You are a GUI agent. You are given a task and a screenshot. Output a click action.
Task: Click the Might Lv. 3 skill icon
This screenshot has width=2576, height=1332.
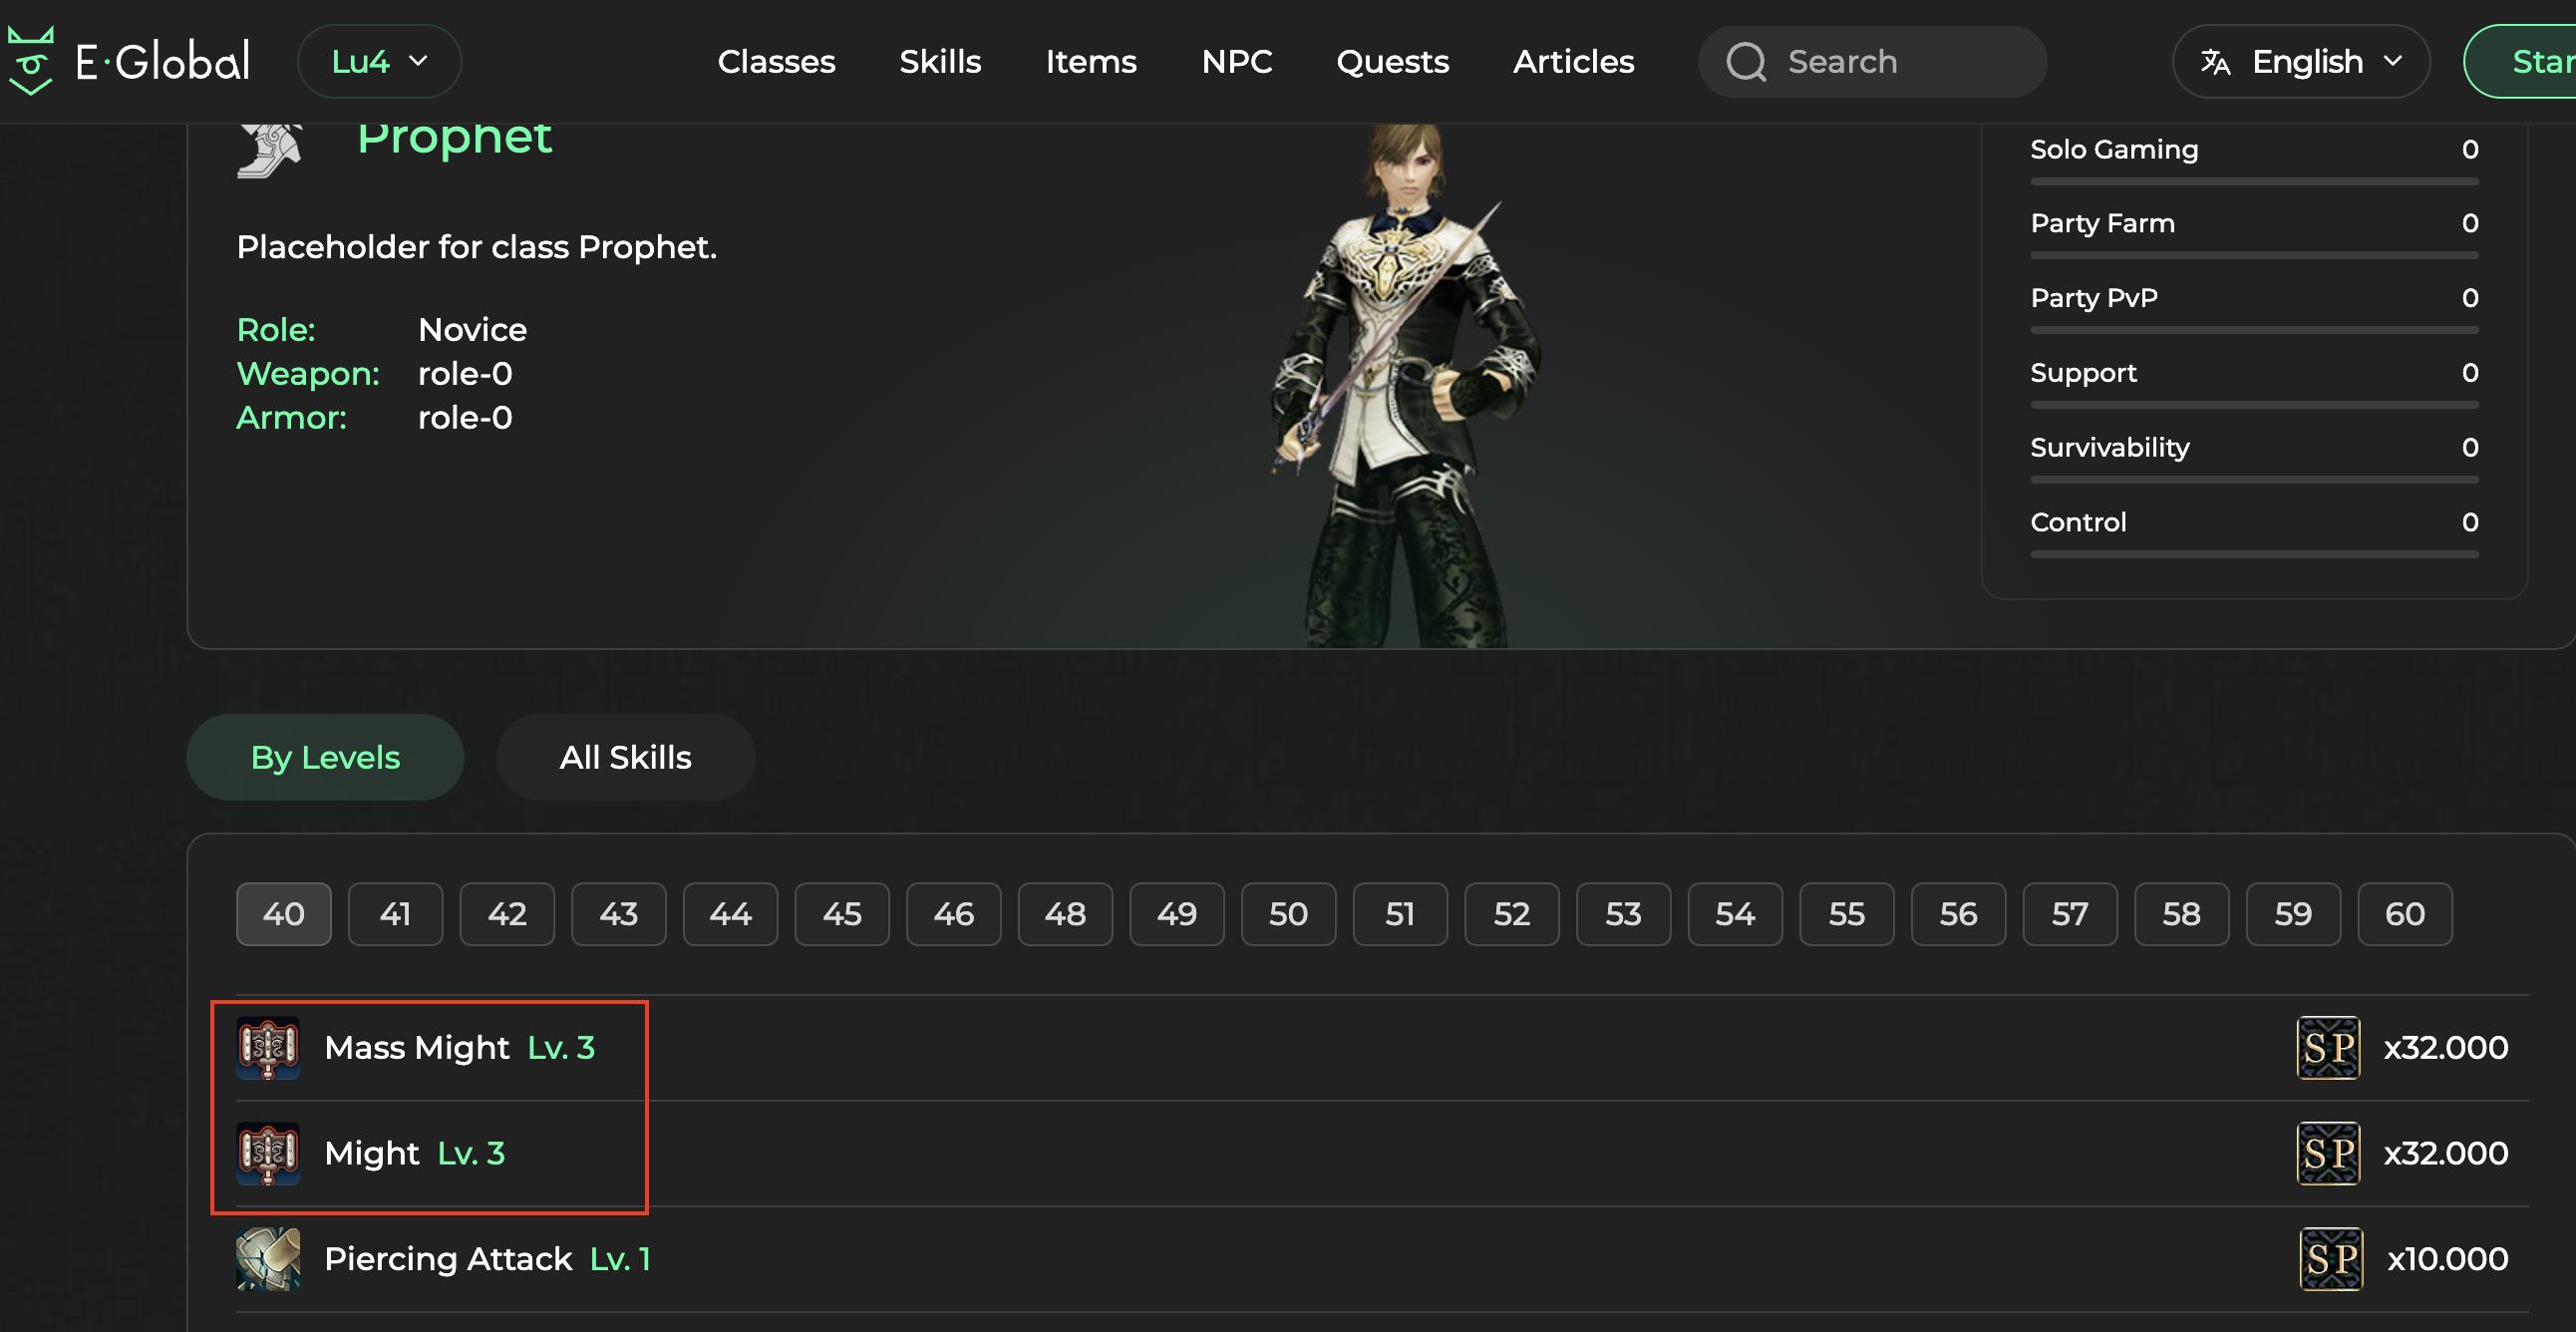[268, 1153]
